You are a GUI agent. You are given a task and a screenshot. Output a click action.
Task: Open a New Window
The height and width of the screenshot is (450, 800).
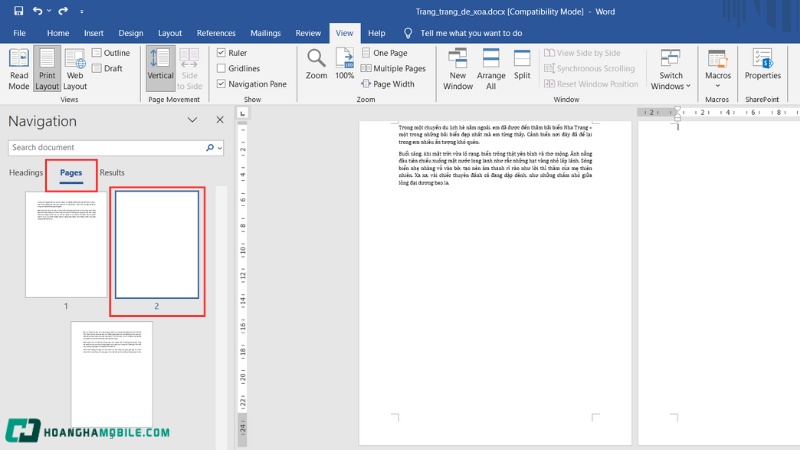458,66
